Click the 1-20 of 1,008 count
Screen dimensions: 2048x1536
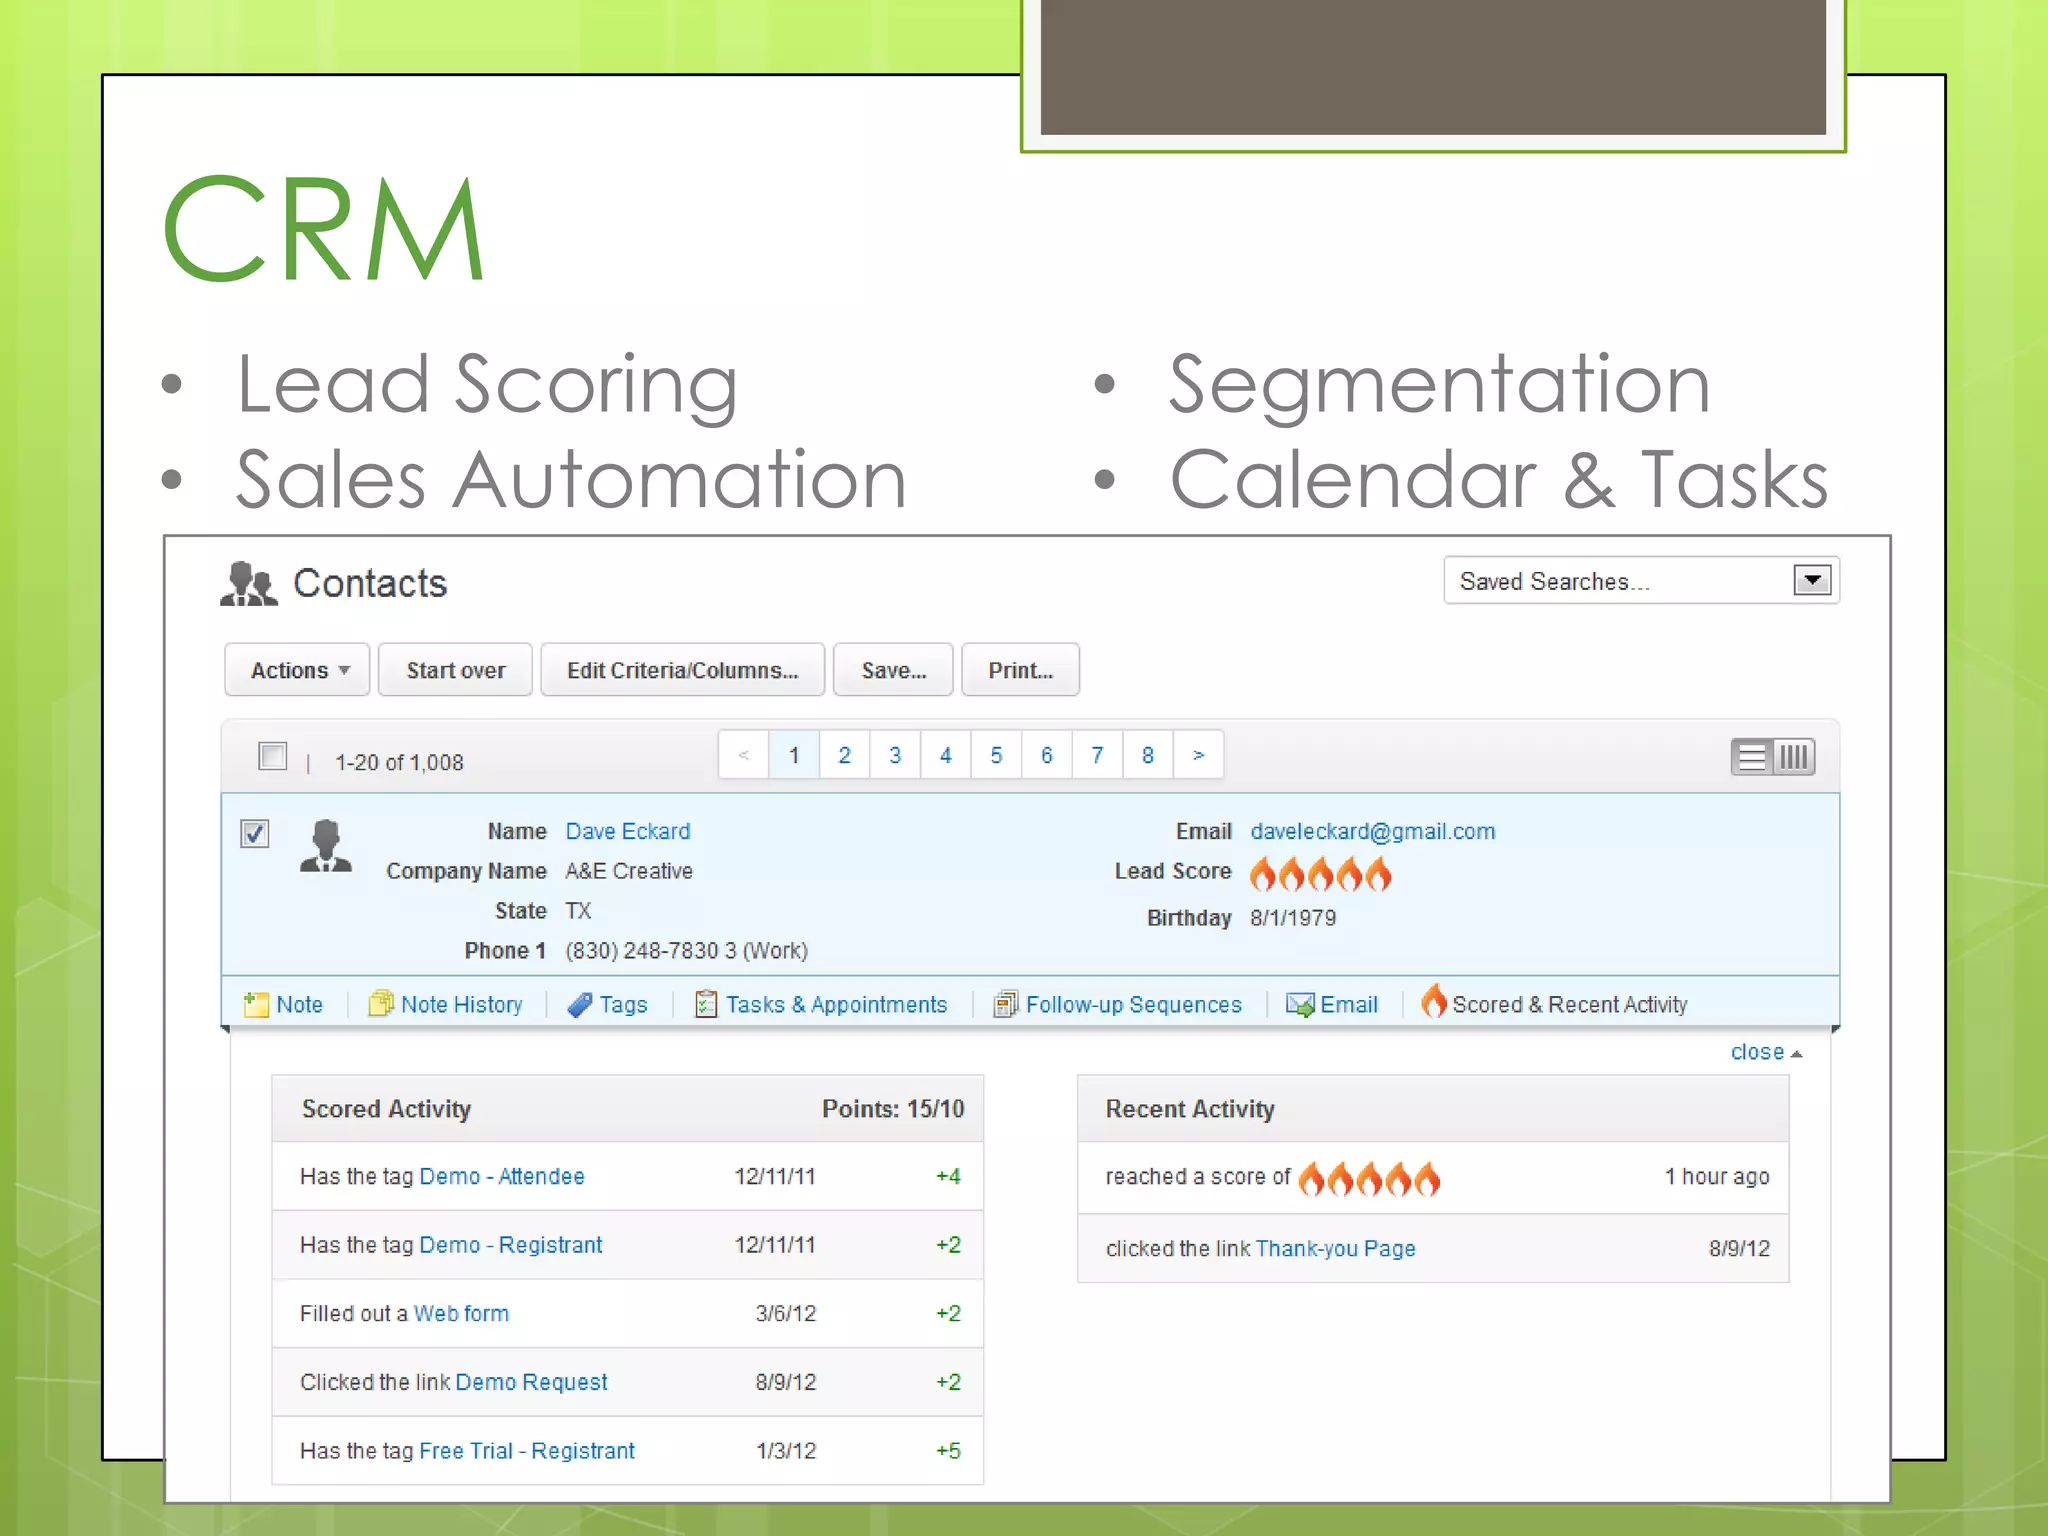pyautogui.click(x=399, y=762)
